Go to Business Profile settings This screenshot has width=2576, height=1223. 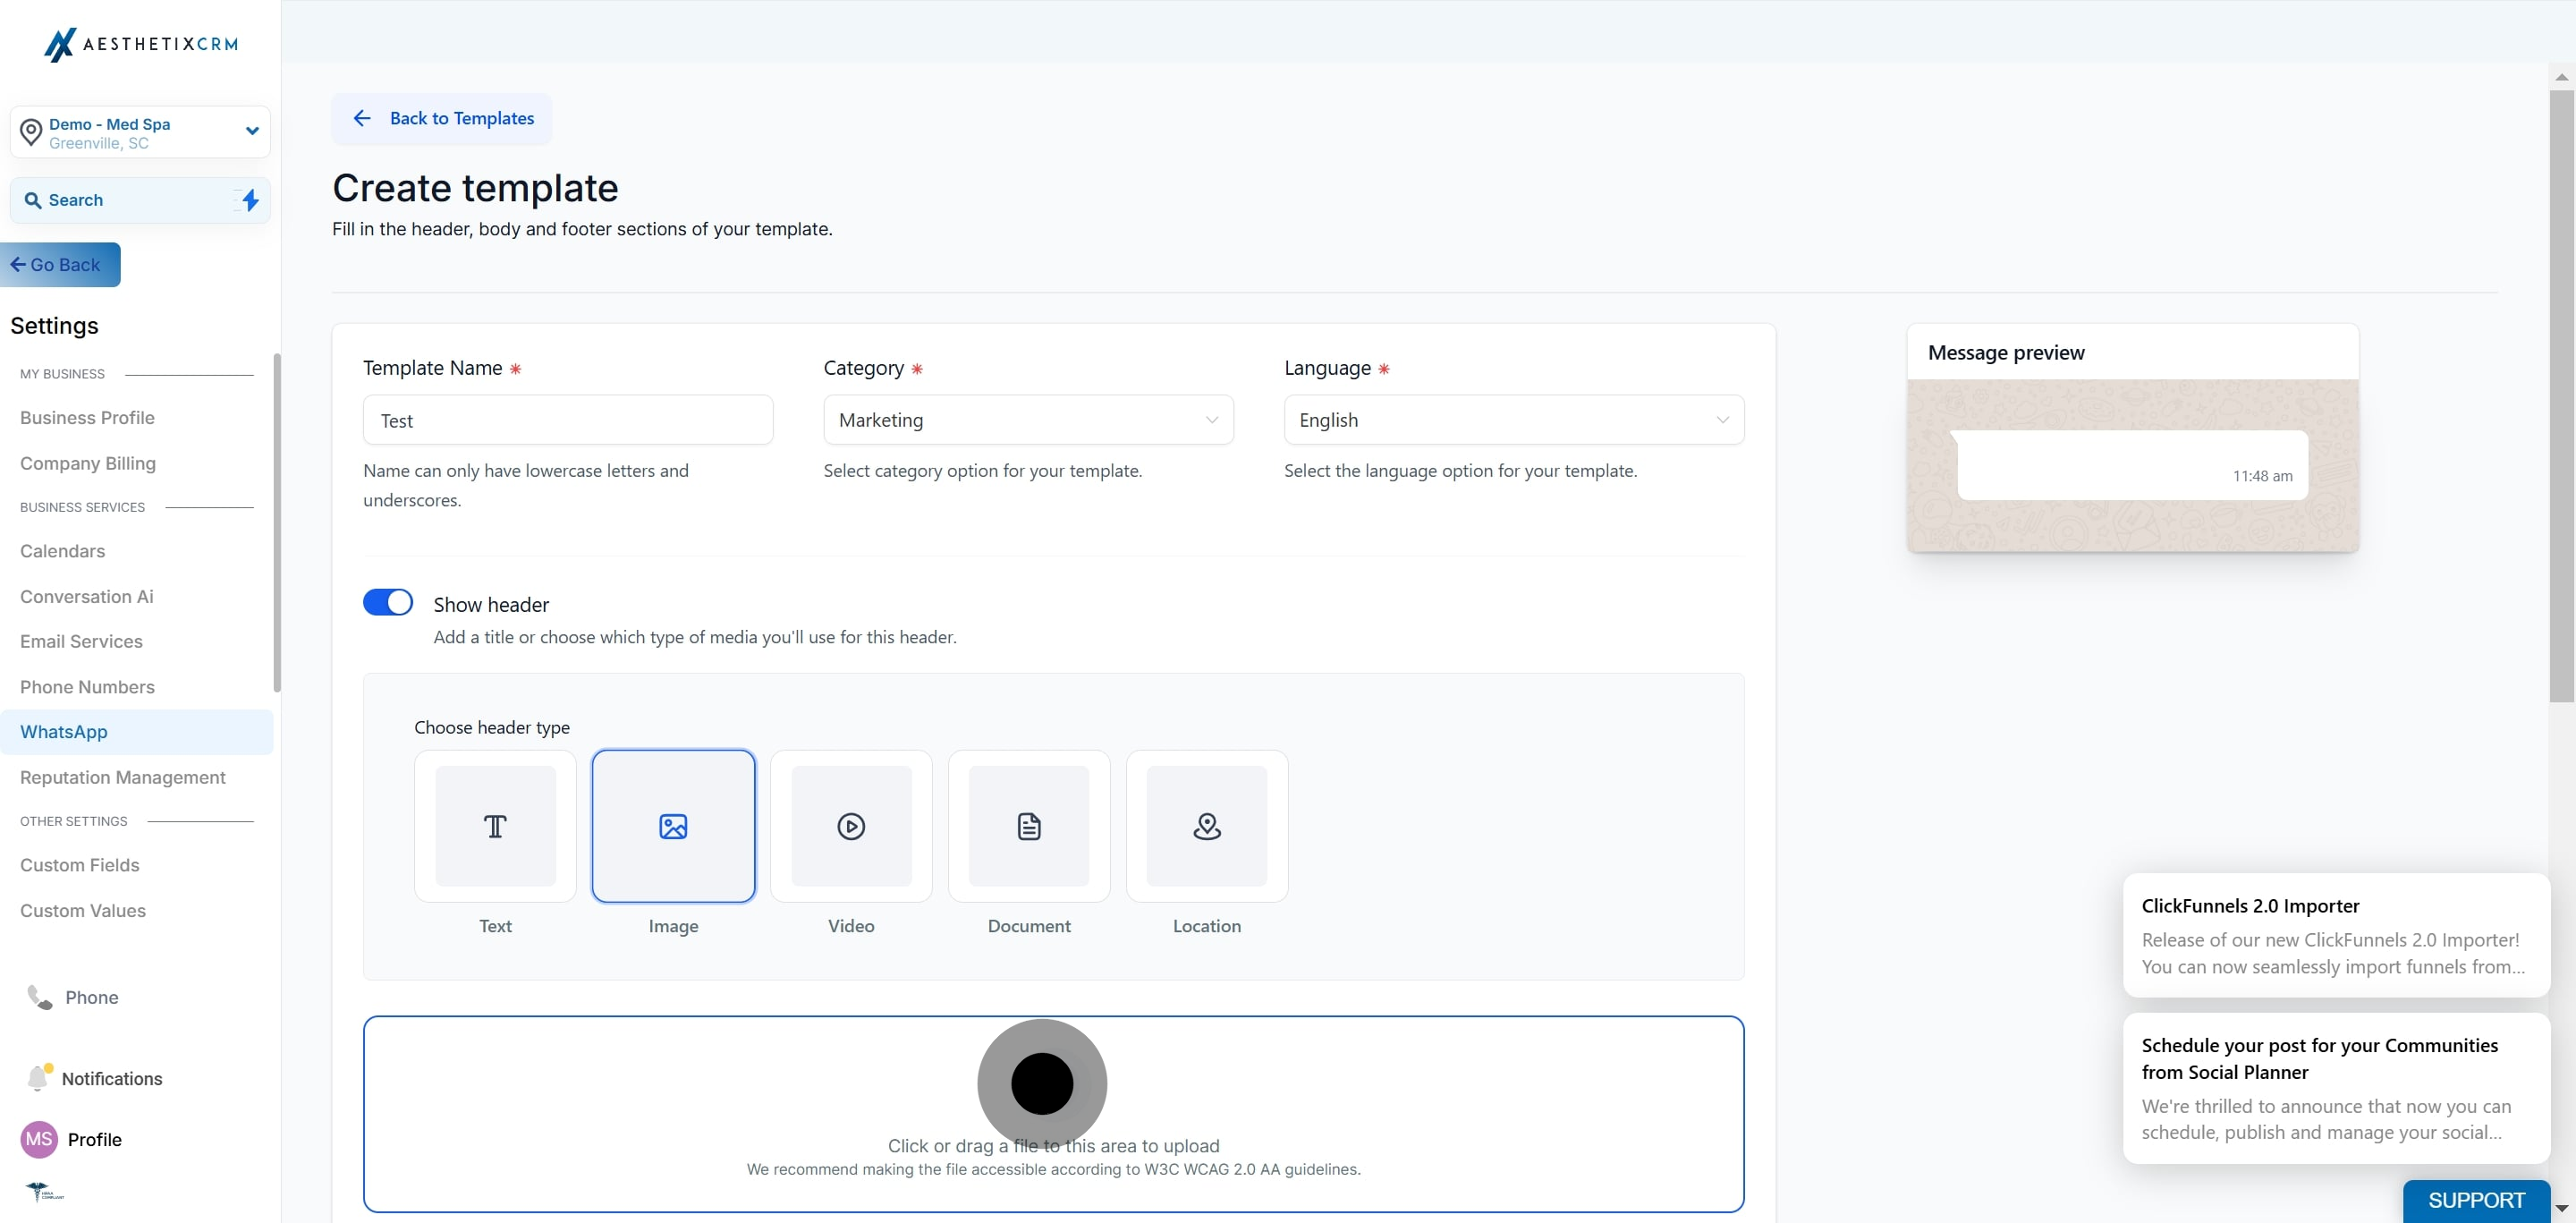pos(87,418)
